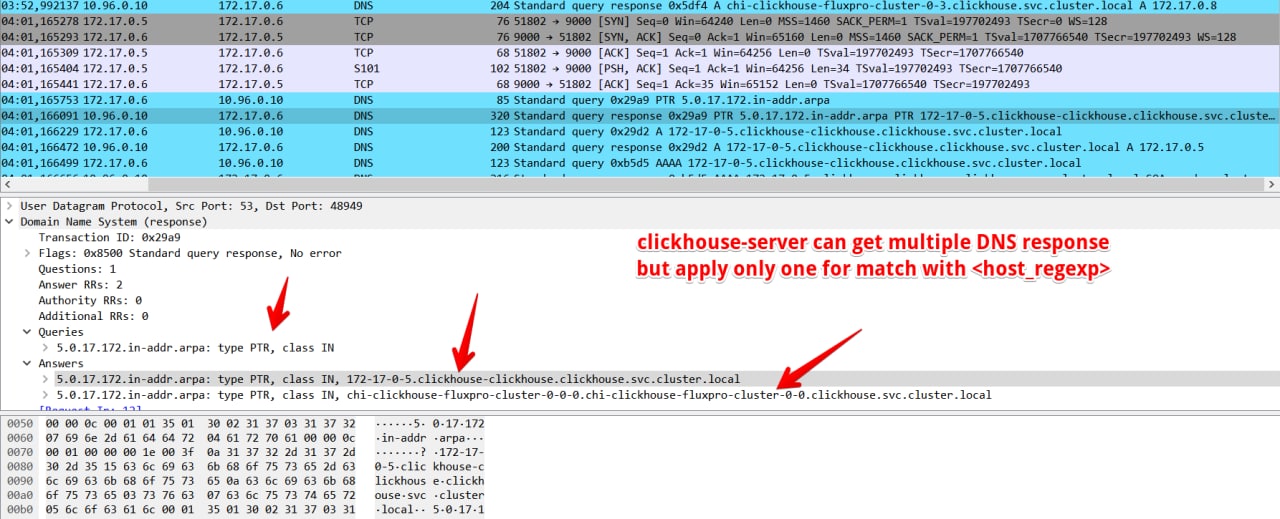Screen dimensions: 1280x519
Task: Click source 10.96.0.10 of the 0x29d2 response
Action: pyautogui.click(x=114, y=147)
